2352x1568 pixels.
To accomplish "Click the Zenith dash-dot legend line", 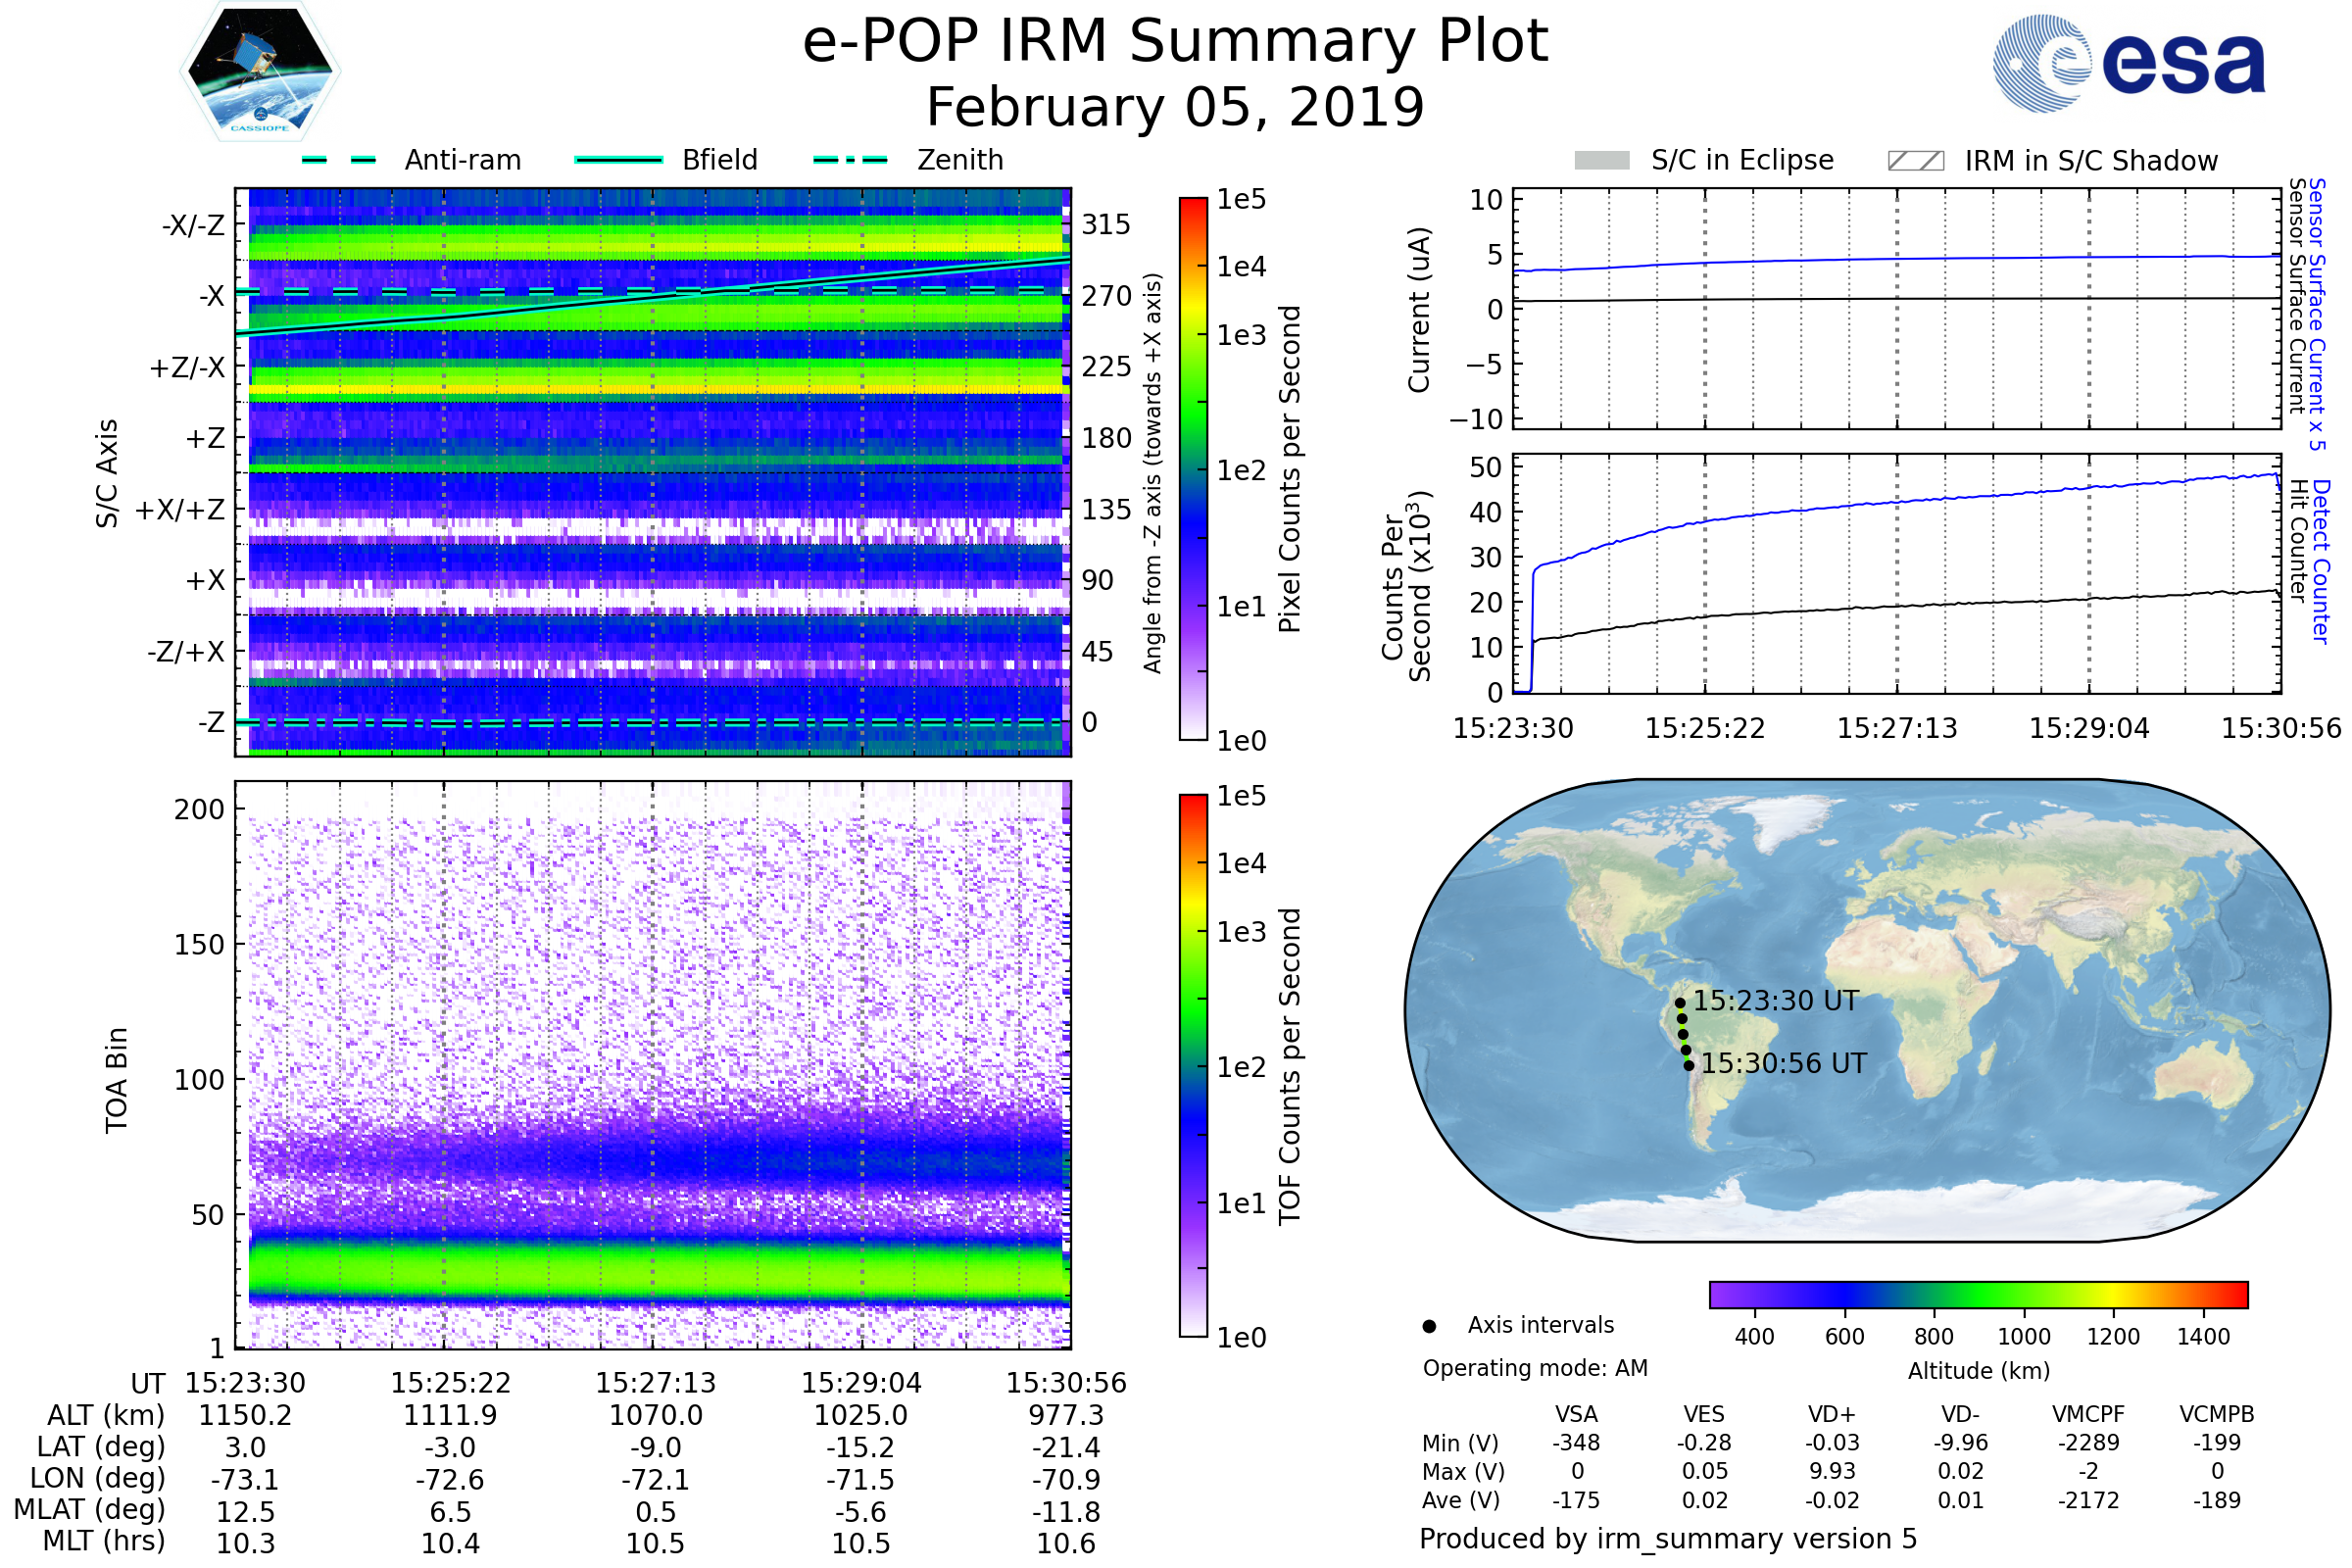I will coord(851,160).
